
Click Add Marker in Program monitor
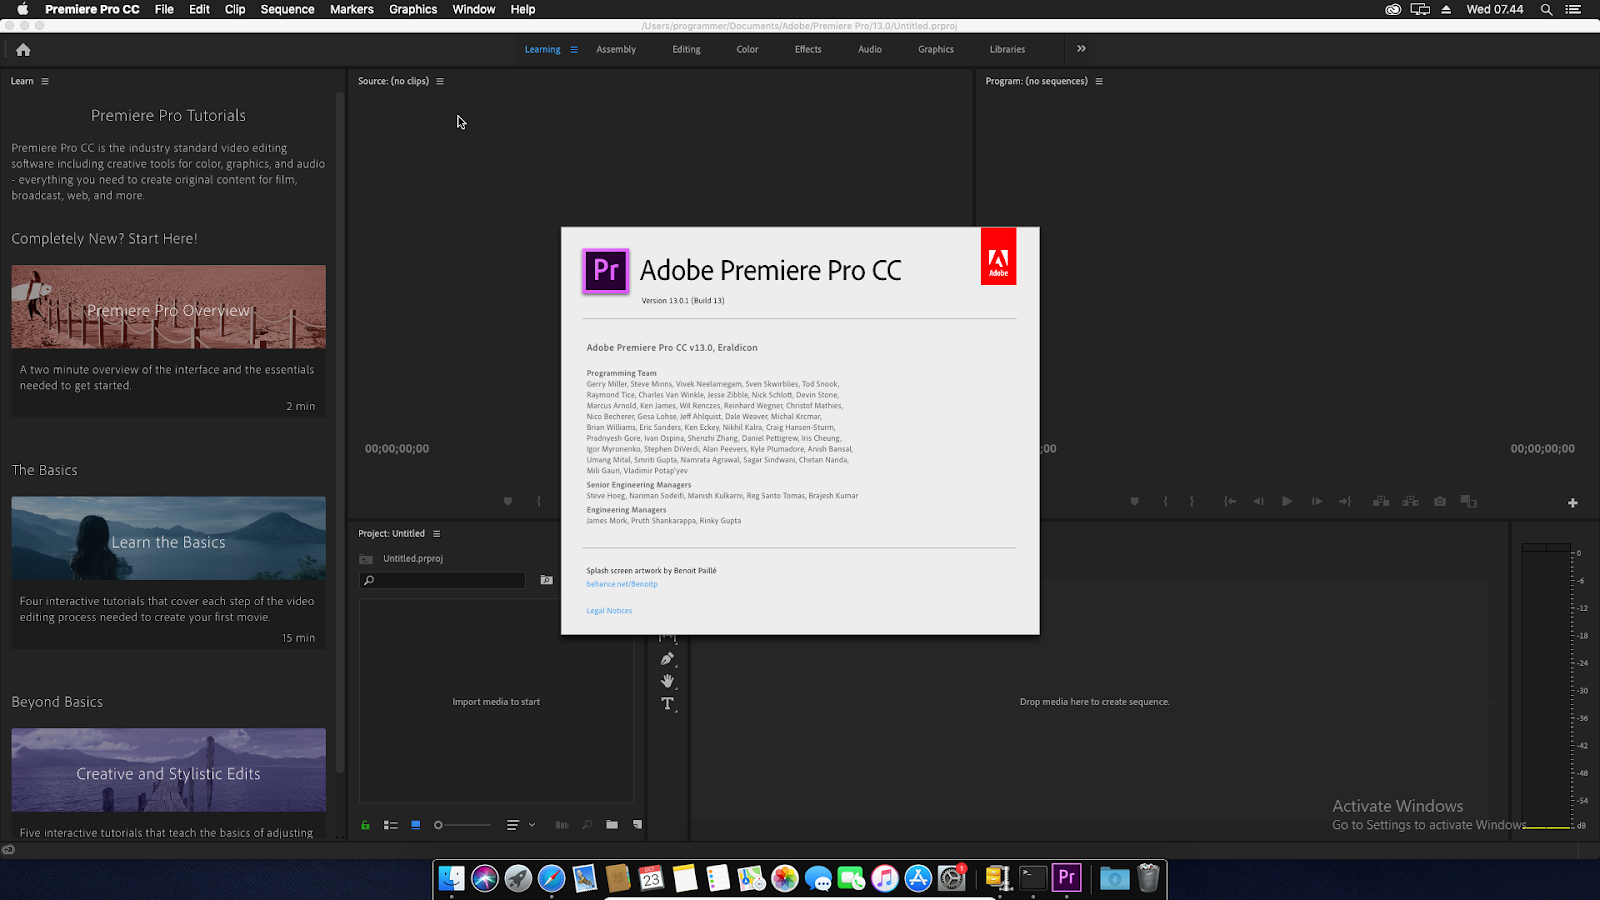point(1134,502)
